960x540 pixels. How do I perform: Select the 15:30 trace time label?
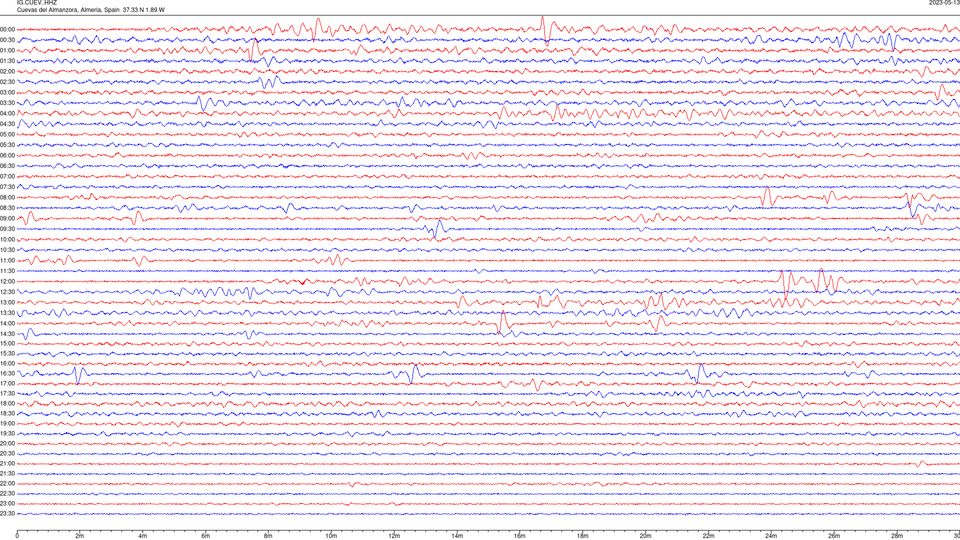tap(7, 353)
